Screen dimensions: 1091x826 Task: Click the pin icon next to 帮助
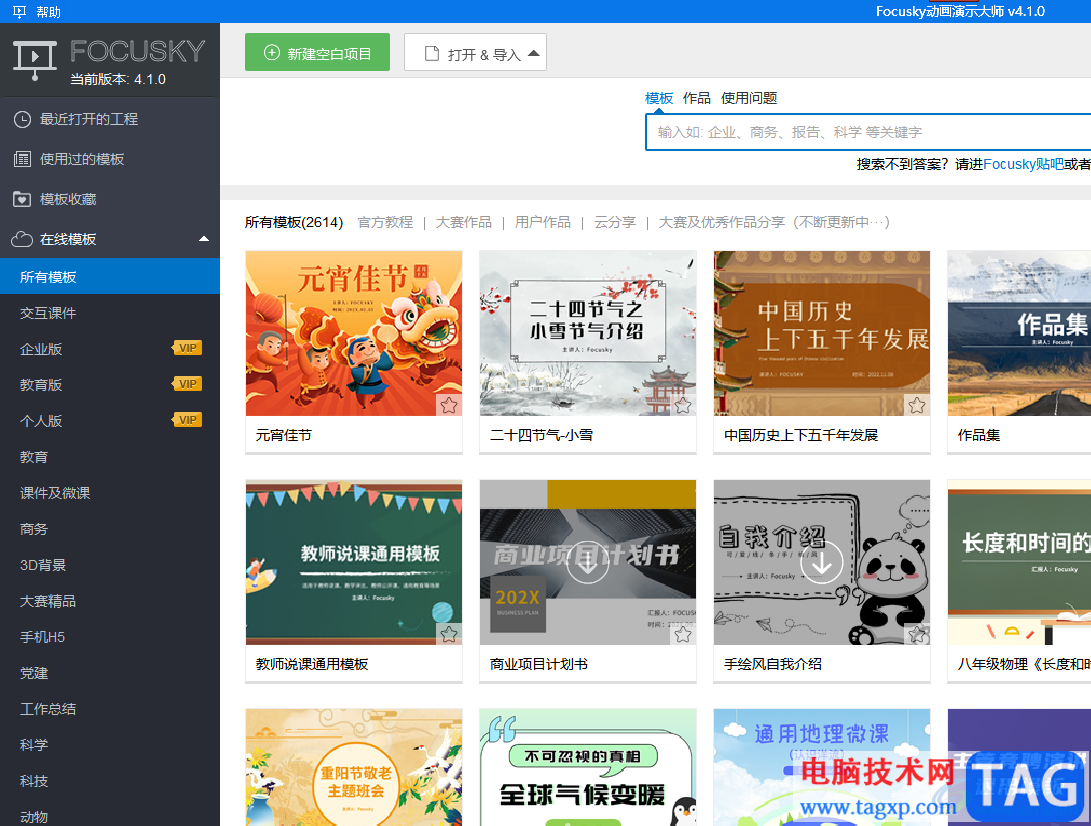coord(19,12)
